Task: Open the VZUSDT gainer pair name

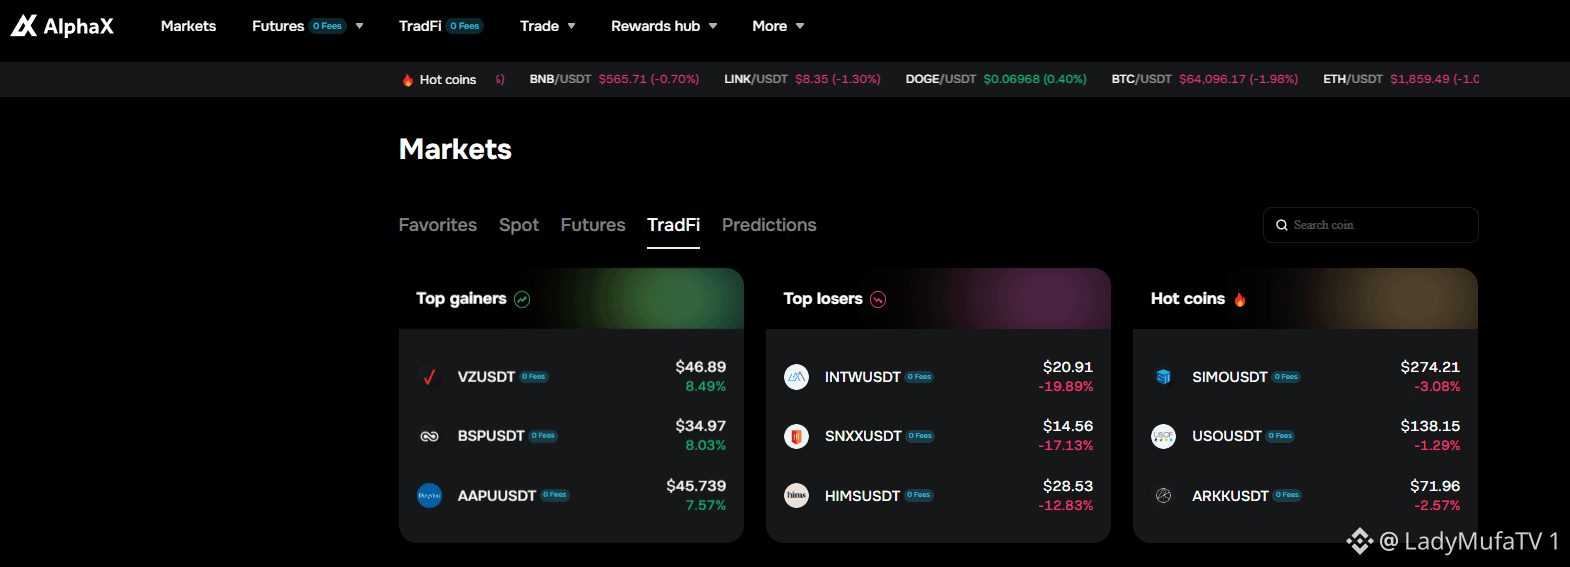Action: pyautogui.click(x=486, y=377)
